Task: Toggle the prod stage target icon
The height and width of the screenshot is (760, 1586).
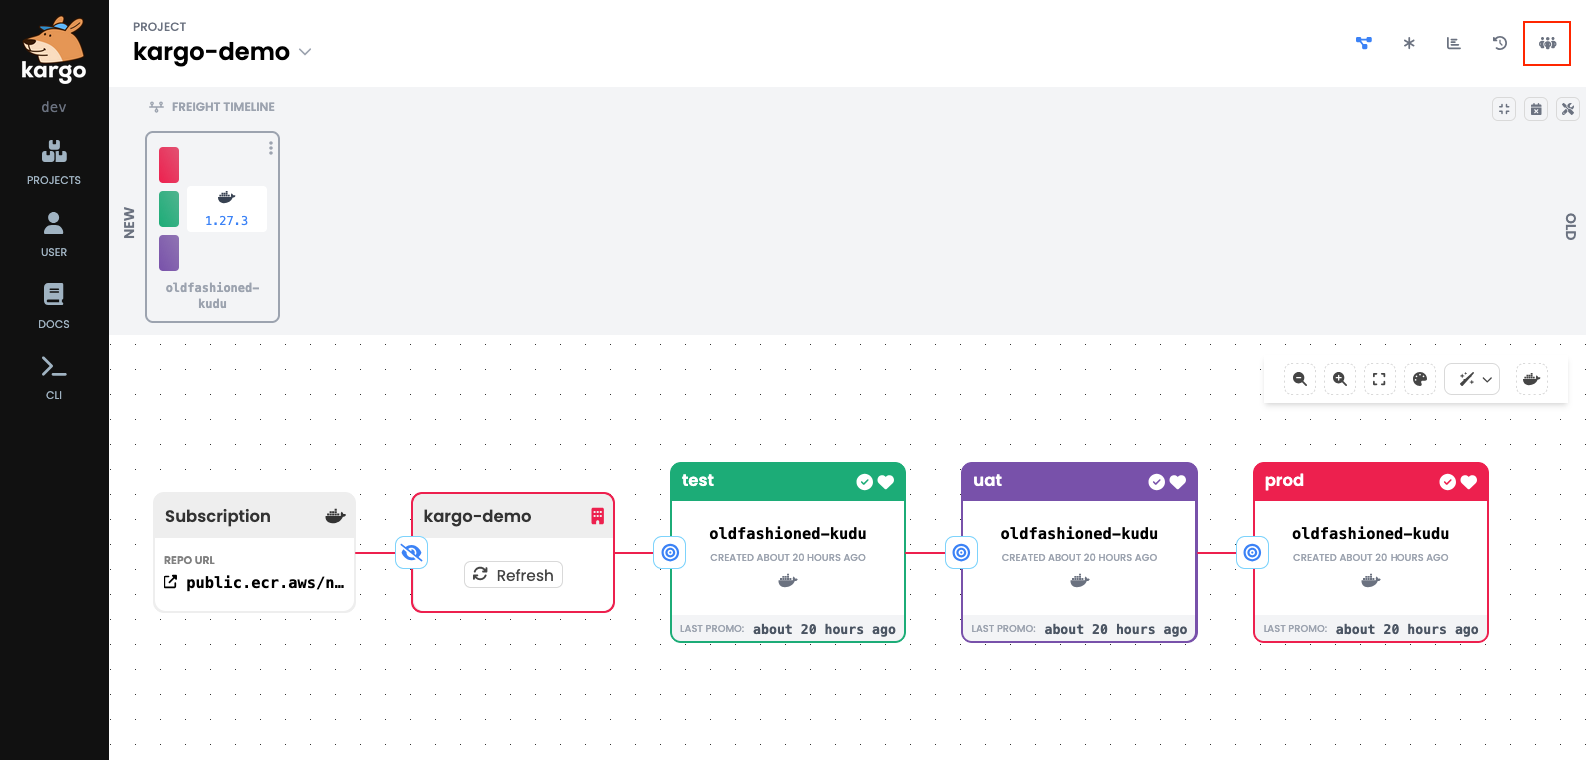Action: (1252, 552)
